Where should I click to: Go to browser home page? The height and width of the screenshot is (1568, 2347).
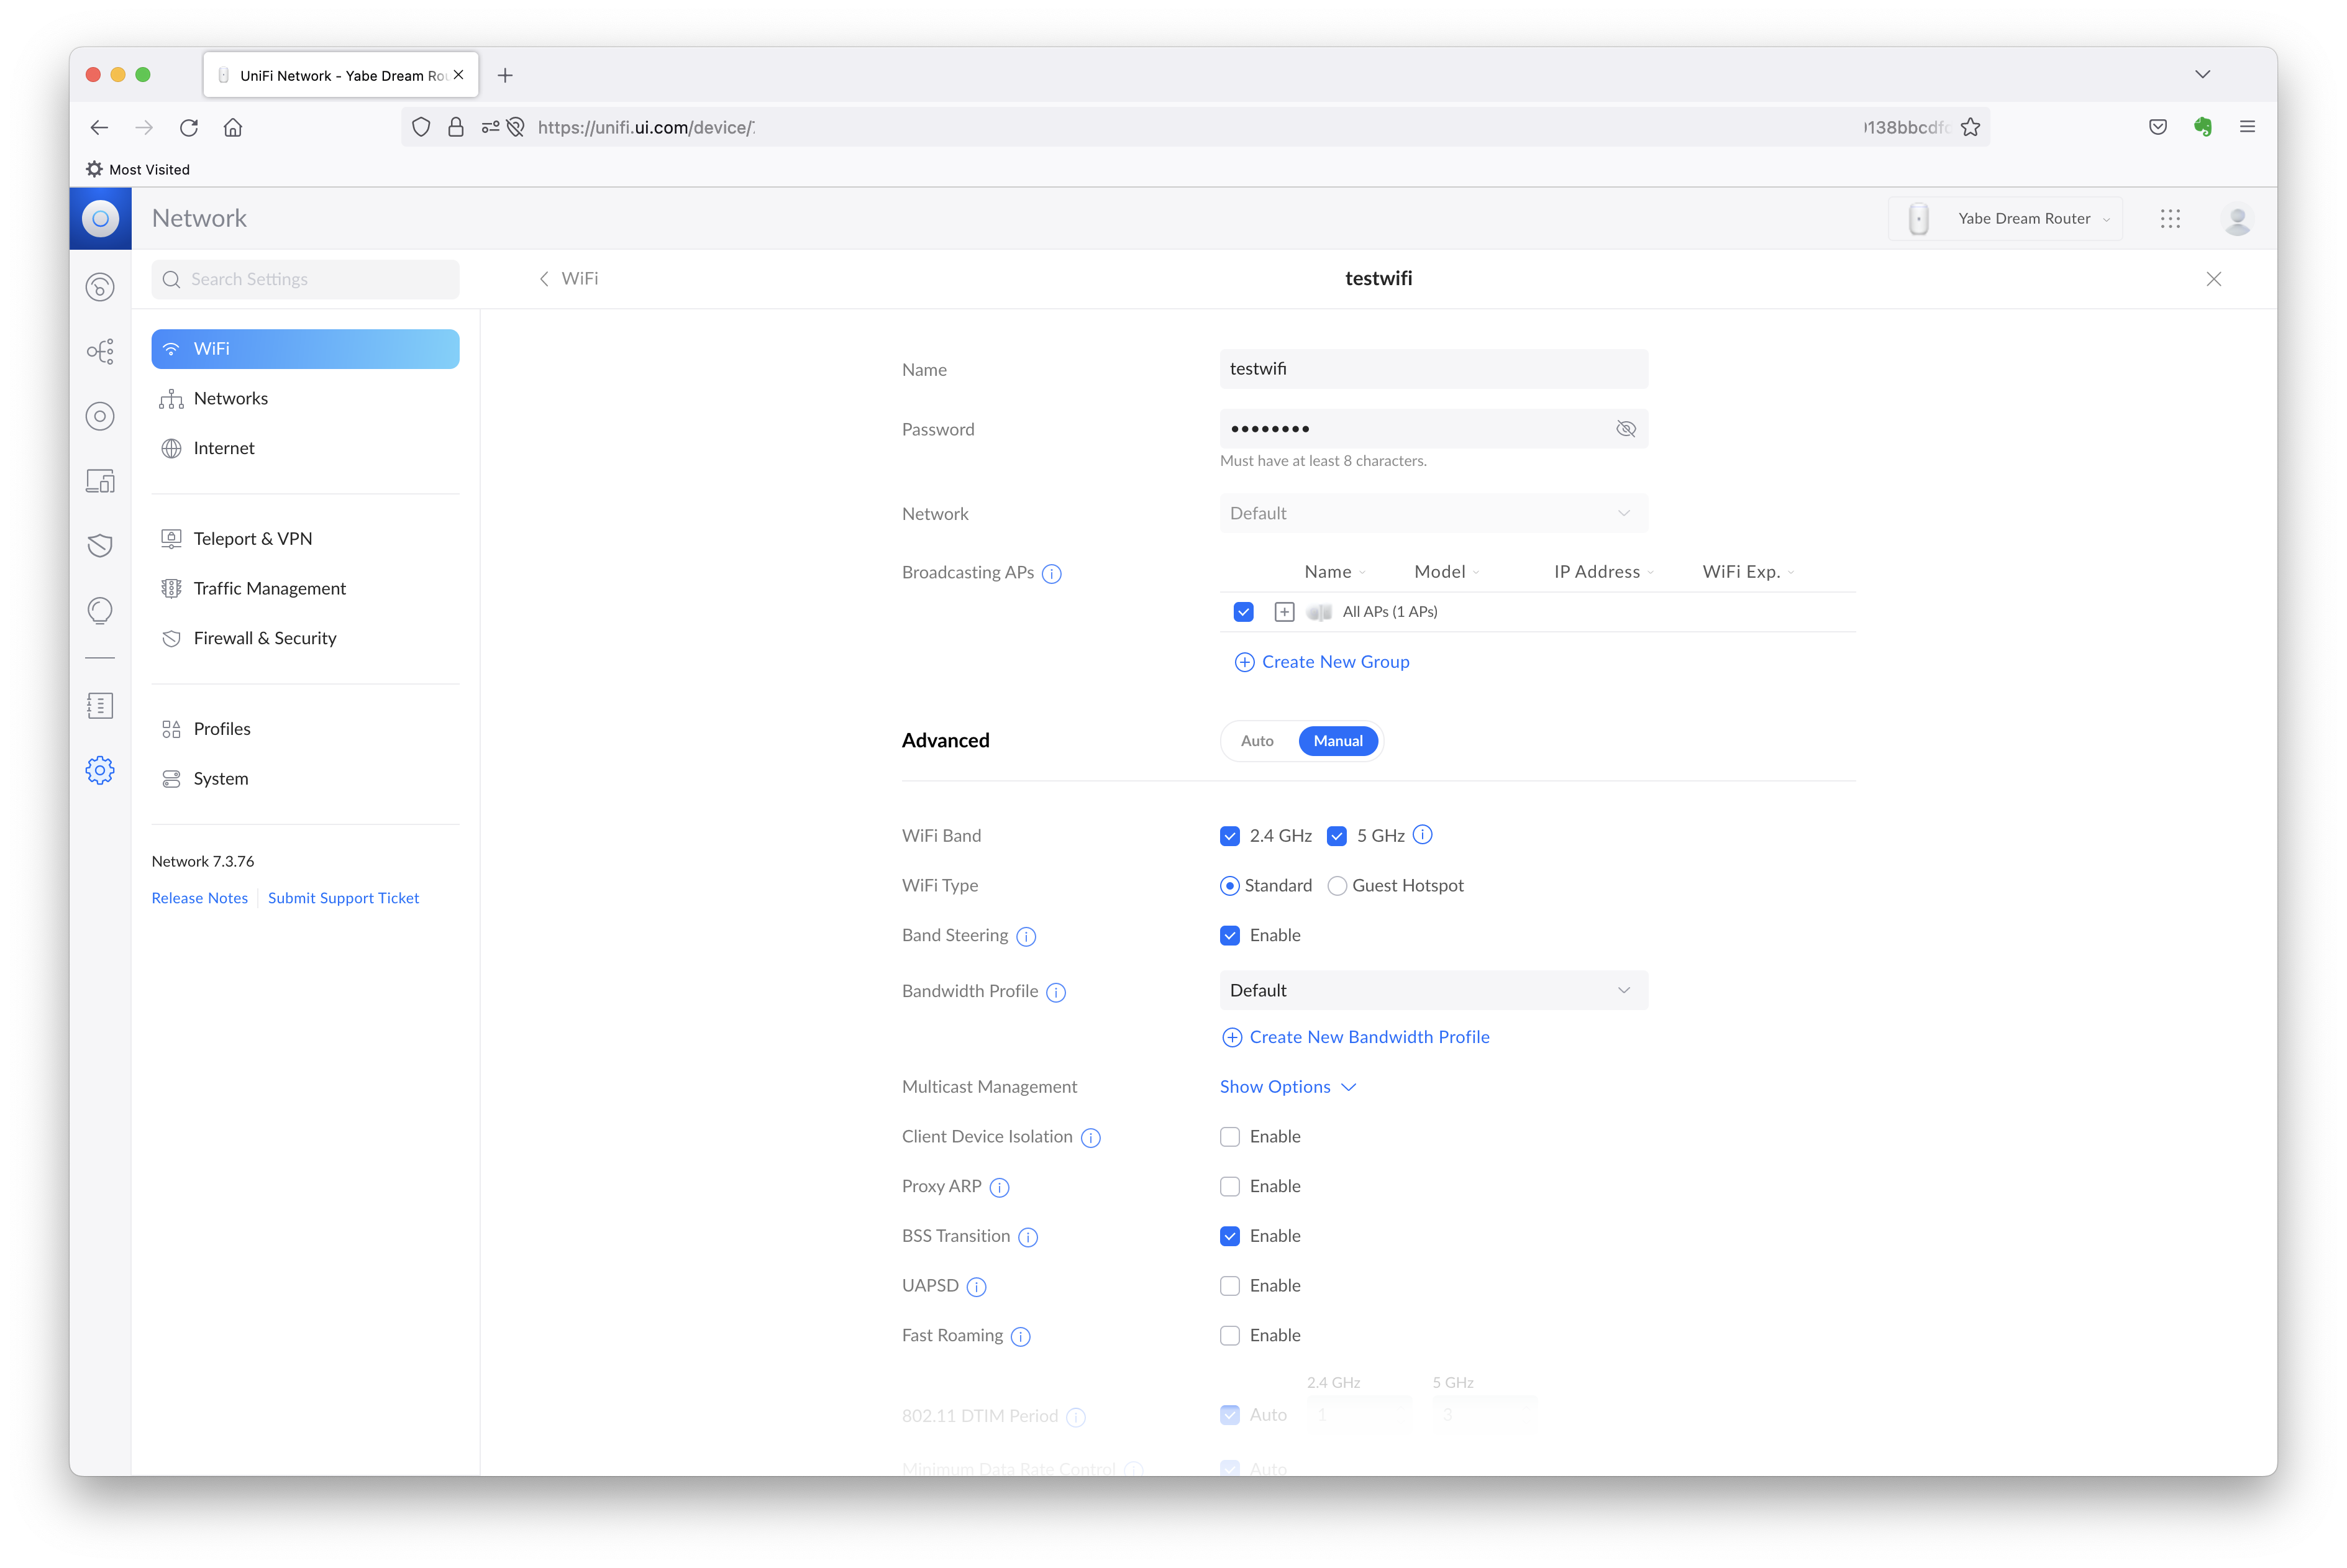click(233, 127)
